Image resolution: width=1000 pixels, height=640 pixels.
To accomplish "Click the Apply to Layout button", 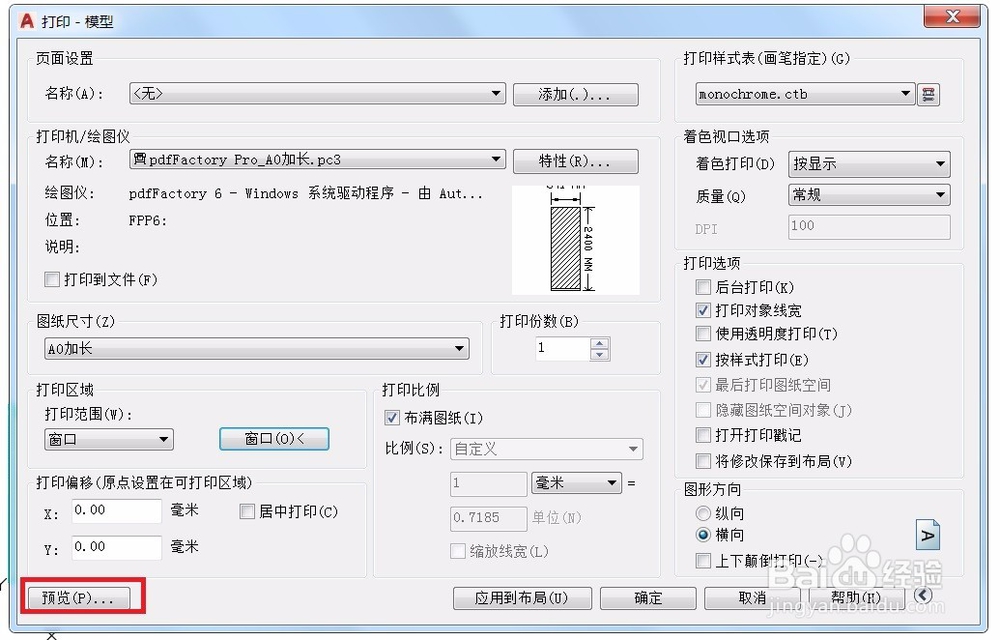I will pyautogui.click(x=522, y=598).
